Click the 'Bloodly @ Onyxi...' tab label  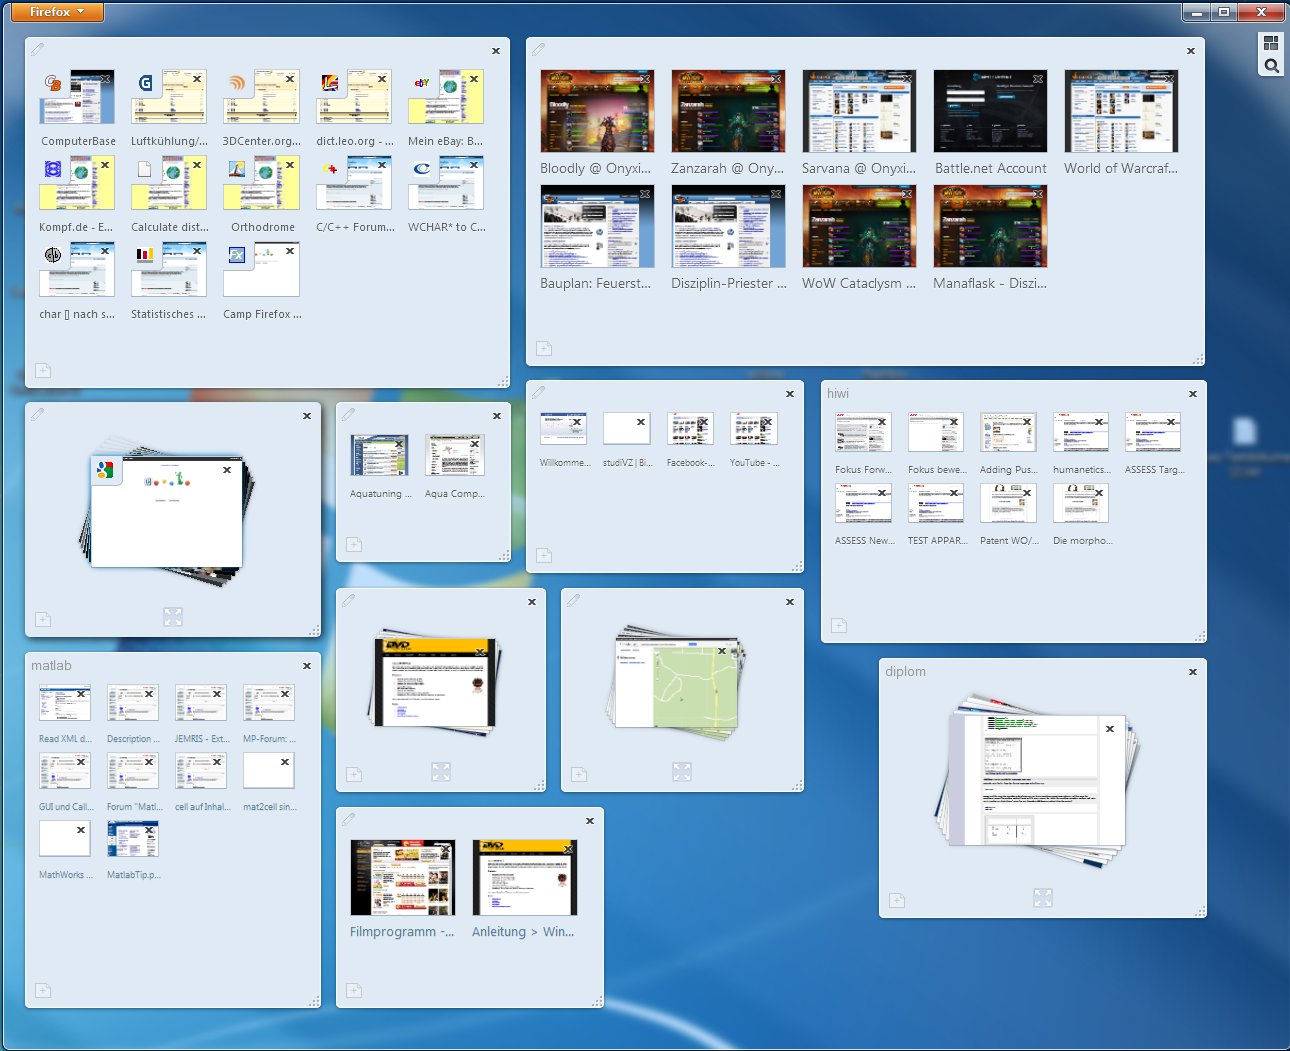[595, 168]
